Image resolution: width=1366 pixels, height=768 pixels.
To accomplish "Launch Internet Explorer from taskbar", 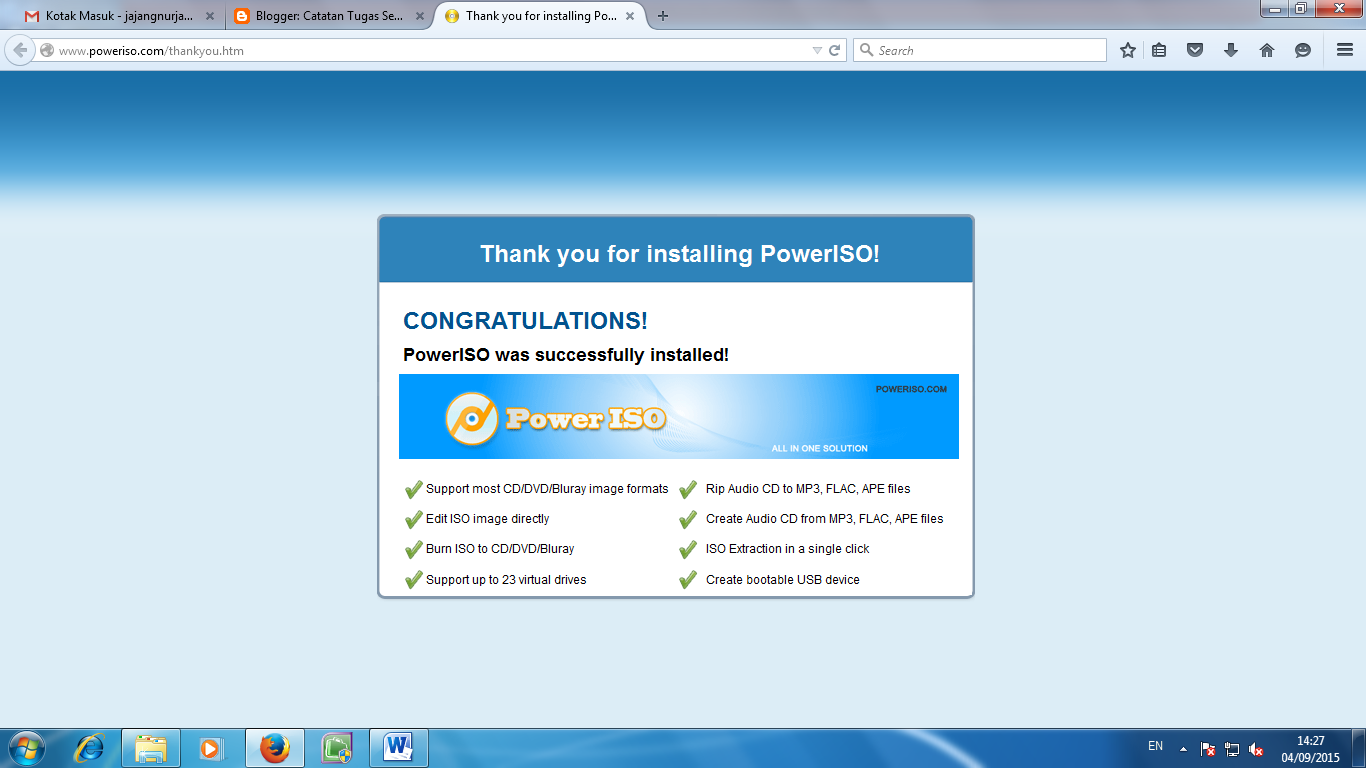I will (x=90, y=748).
